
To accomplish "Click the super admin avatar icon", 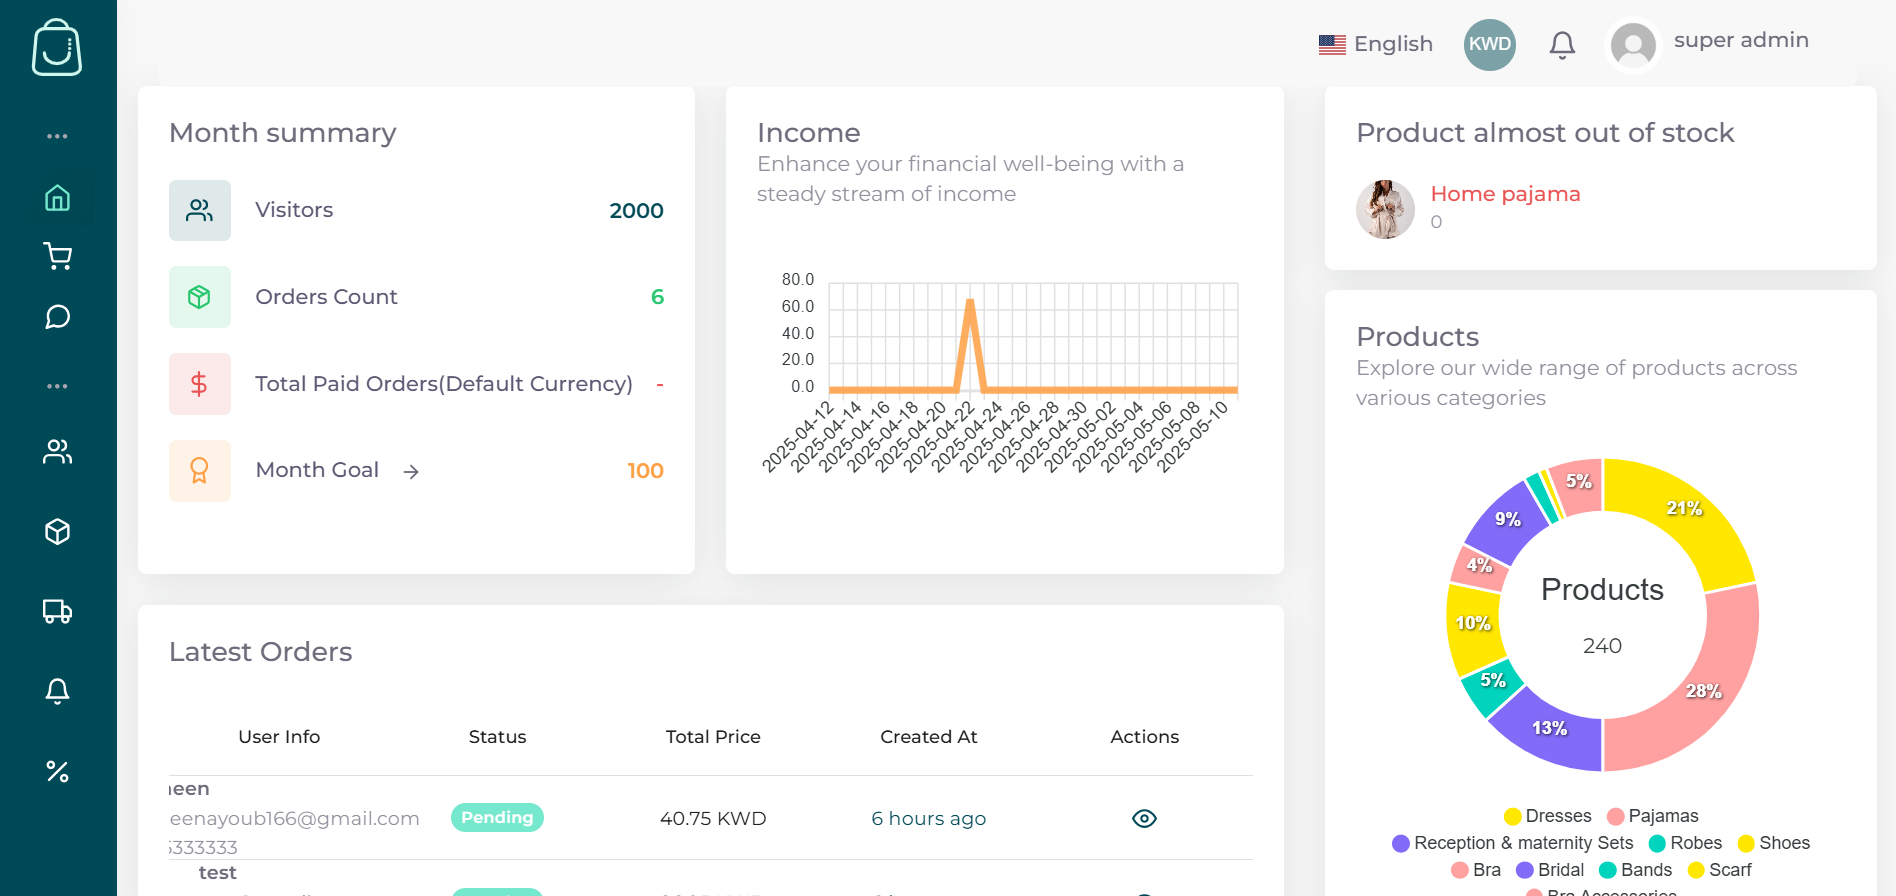I will point(1633,45).
